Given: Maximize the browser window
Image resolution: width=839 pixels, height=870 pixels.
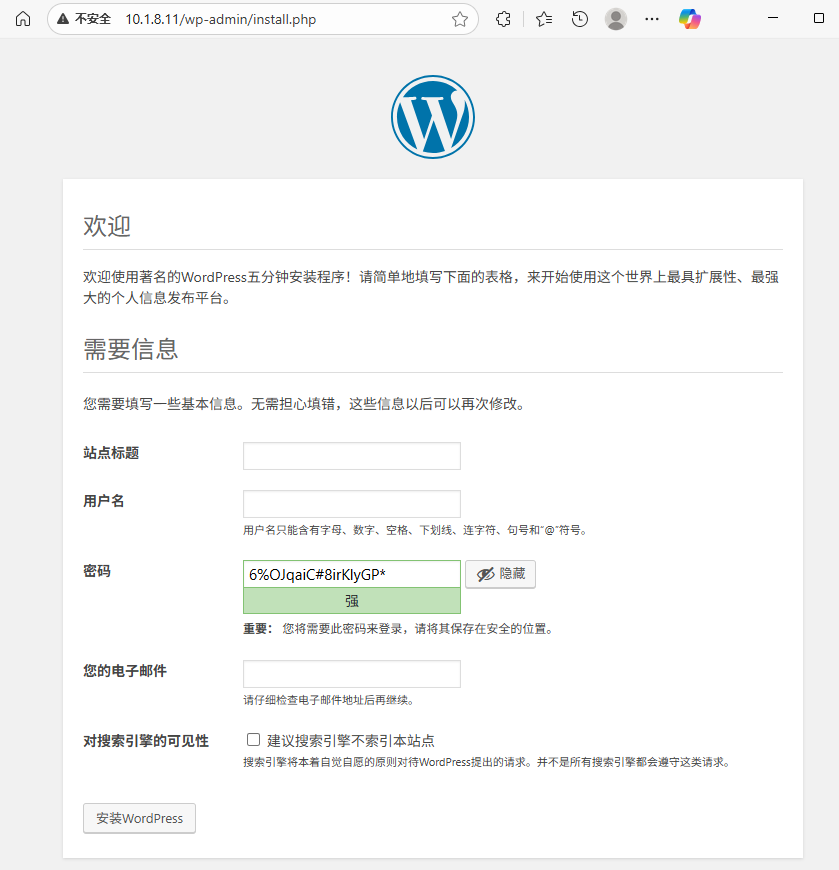Looking at the screenshot, I should point(818,18).
